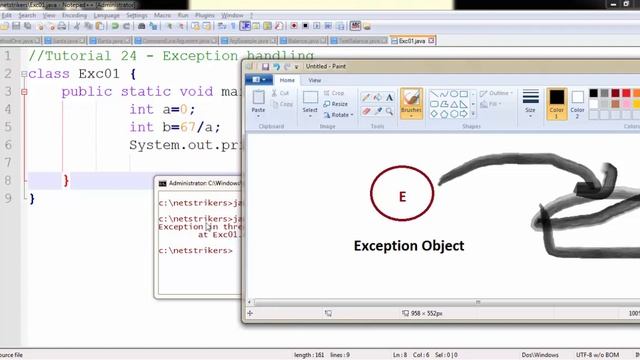Click the Home tab in Paint ribbon

(287, 80)
